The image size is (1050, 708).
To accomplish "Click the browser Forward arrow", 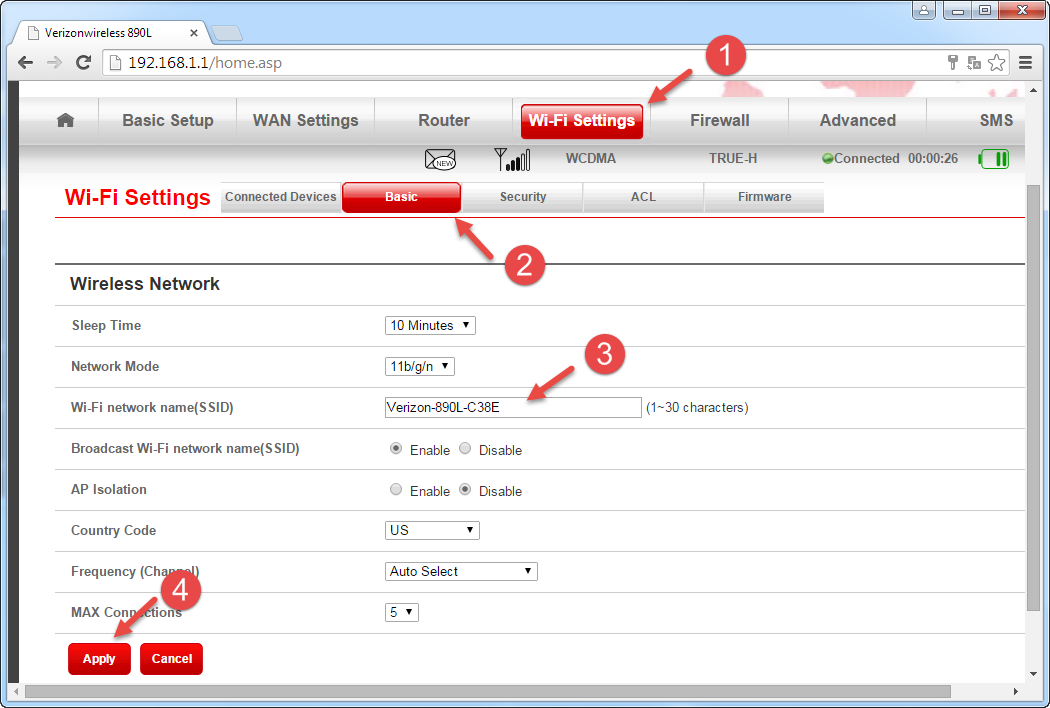I will 54,63.
